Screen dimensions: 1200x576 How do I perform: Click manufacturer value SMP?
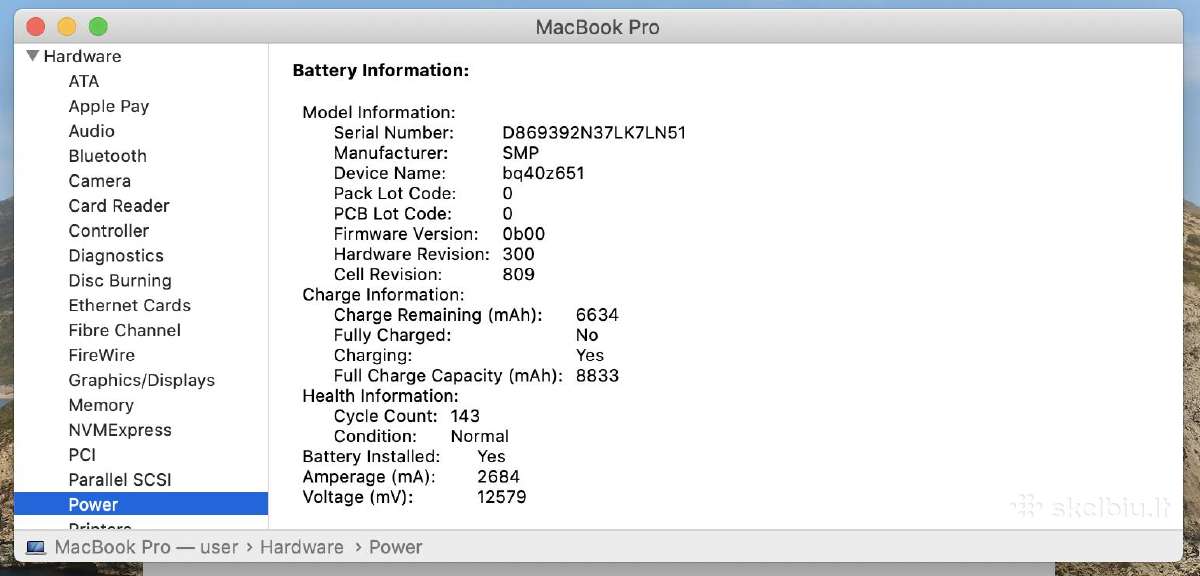click(x=520, y=153)
